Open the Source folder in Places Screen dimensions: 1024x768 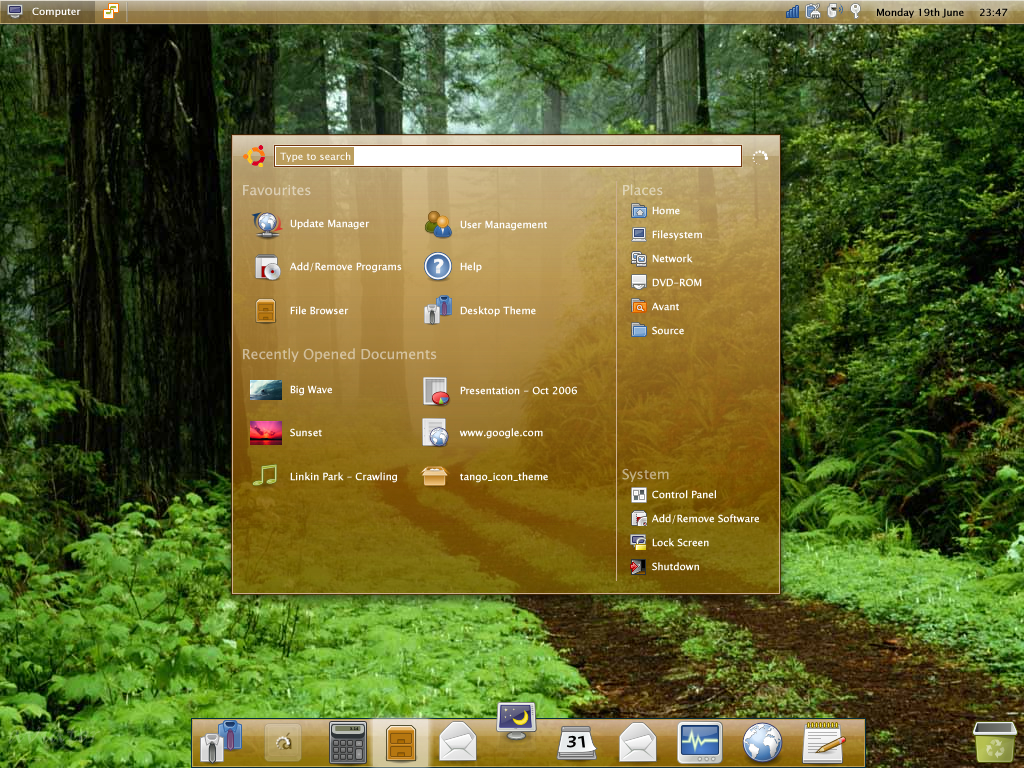pos(658,330)
